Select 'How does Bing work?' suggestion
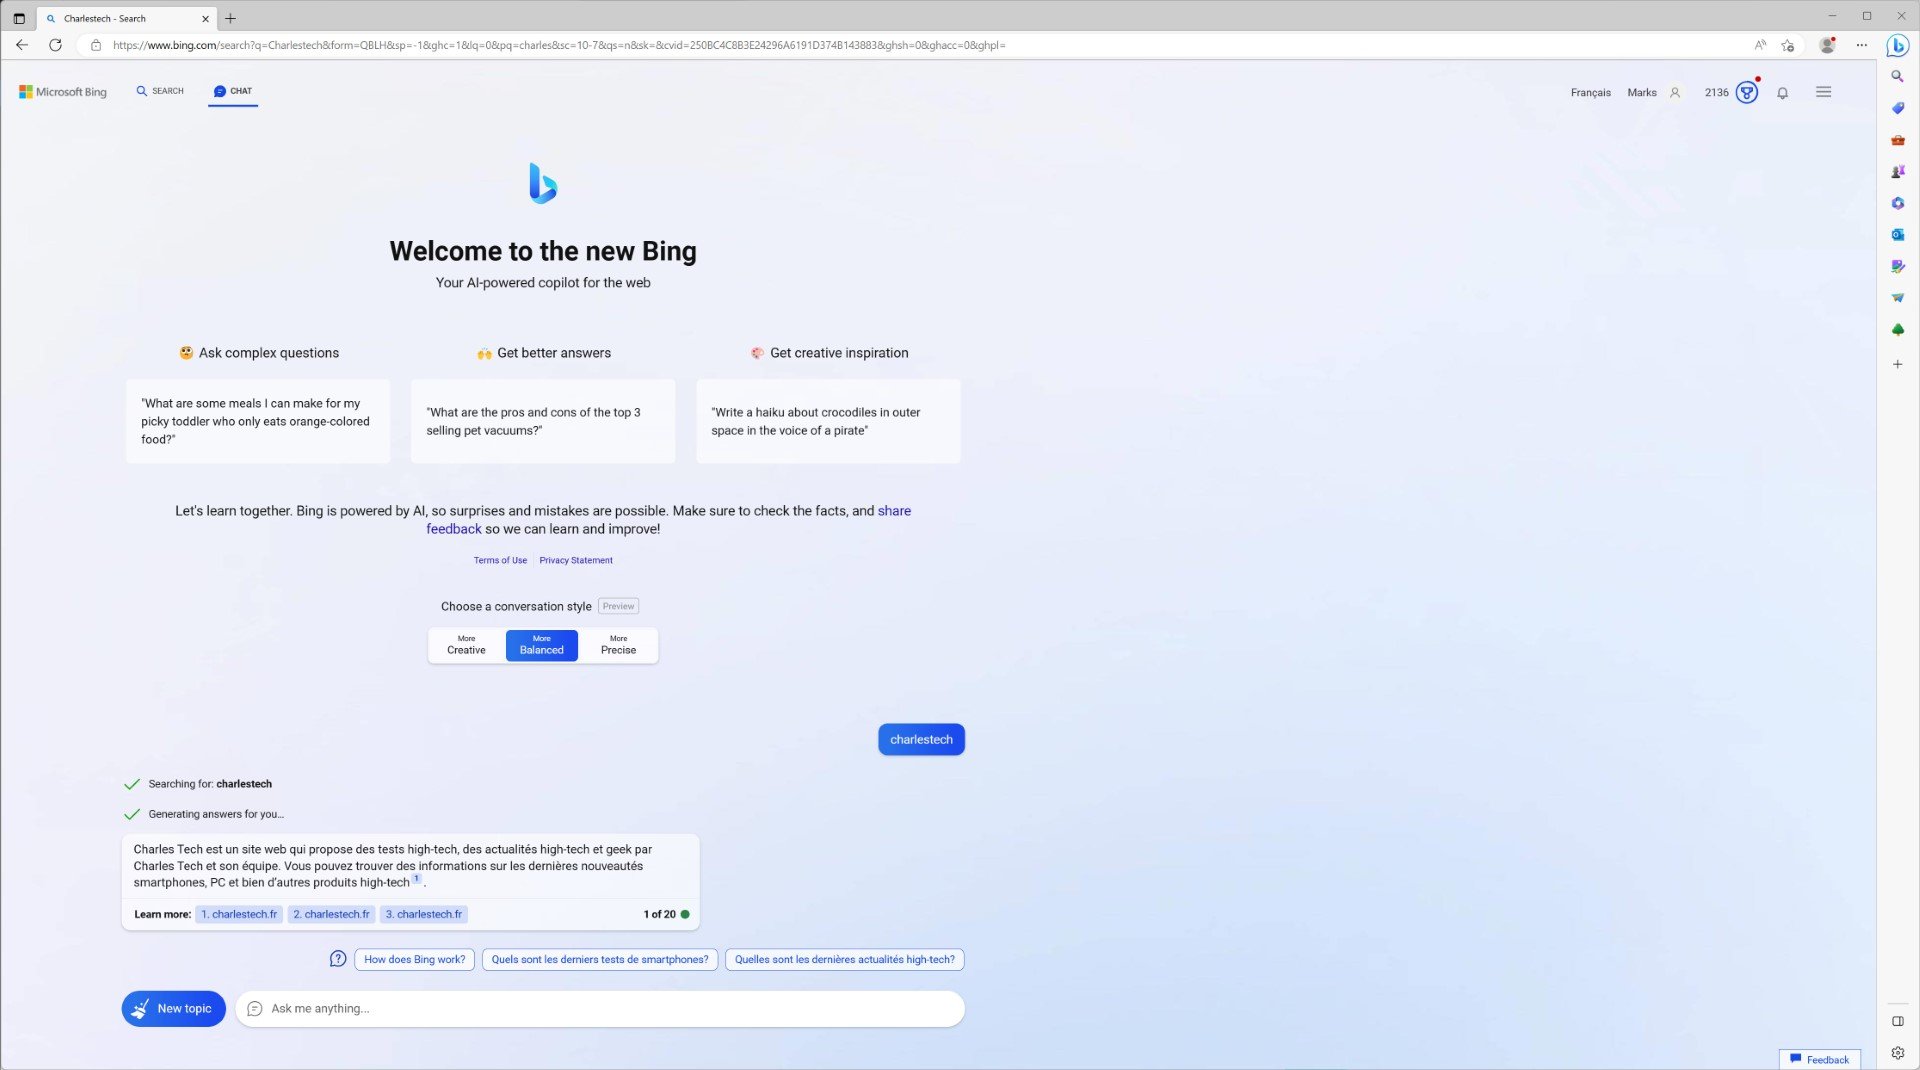The height and width of the screenshot is (1070, 1920). click(x=415, y=960)
